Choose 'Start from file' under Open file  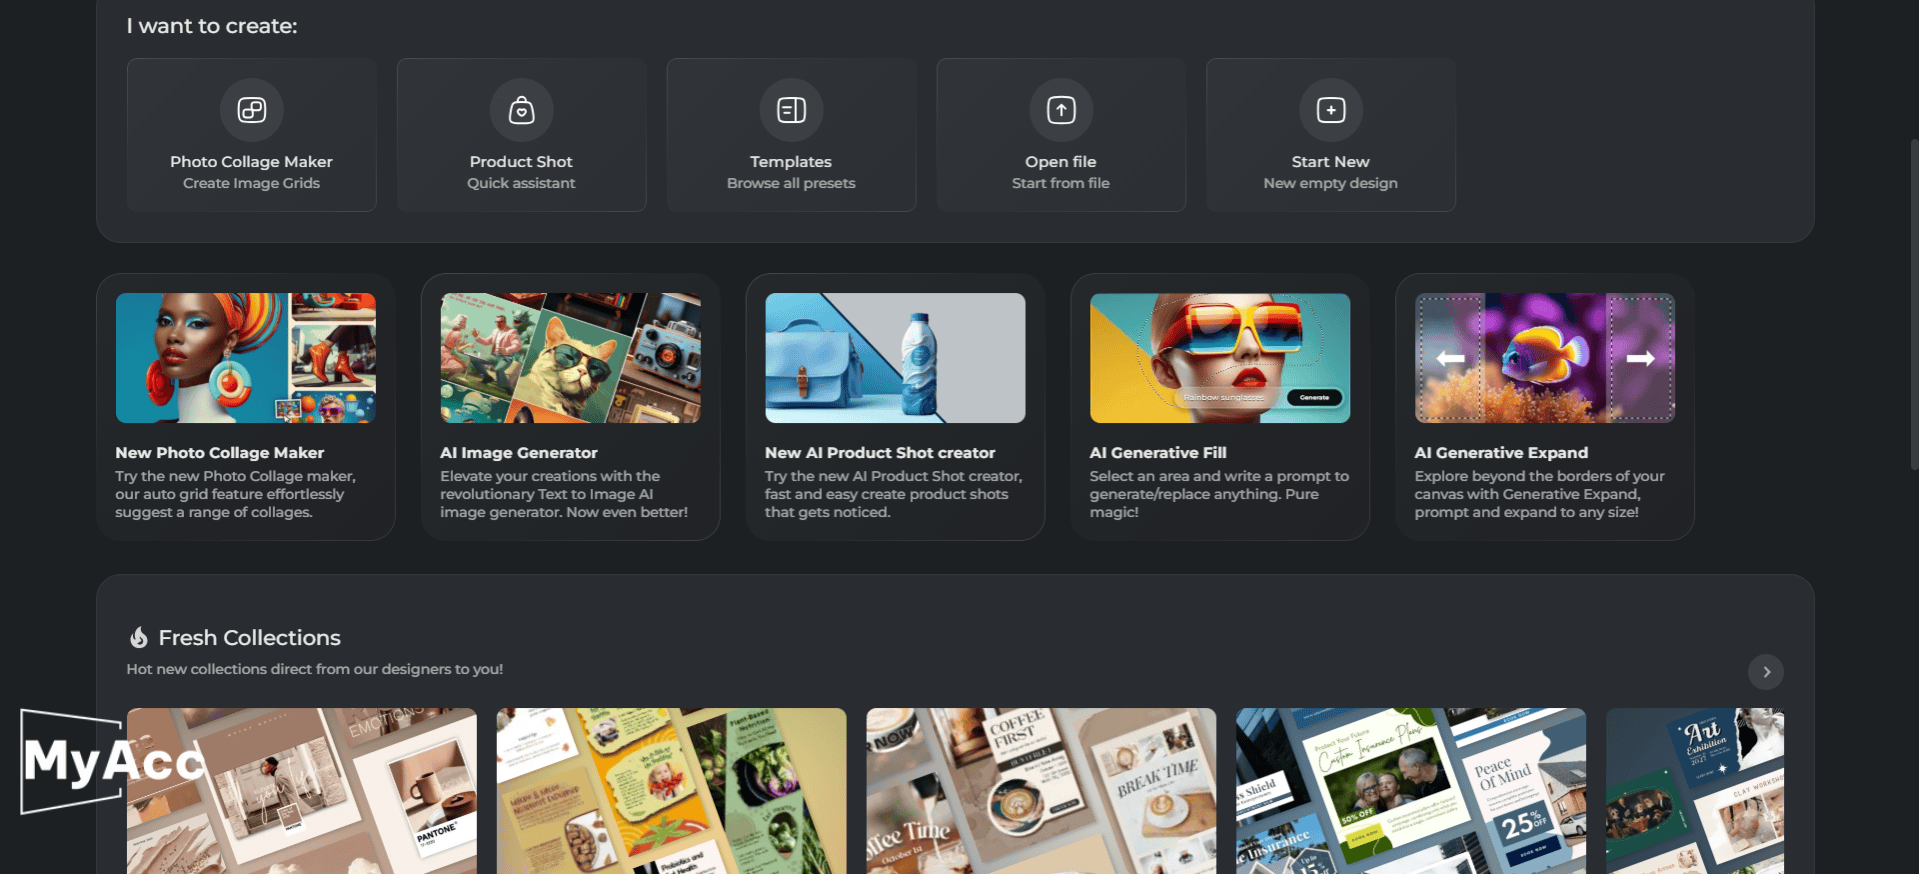(1061, 183)
